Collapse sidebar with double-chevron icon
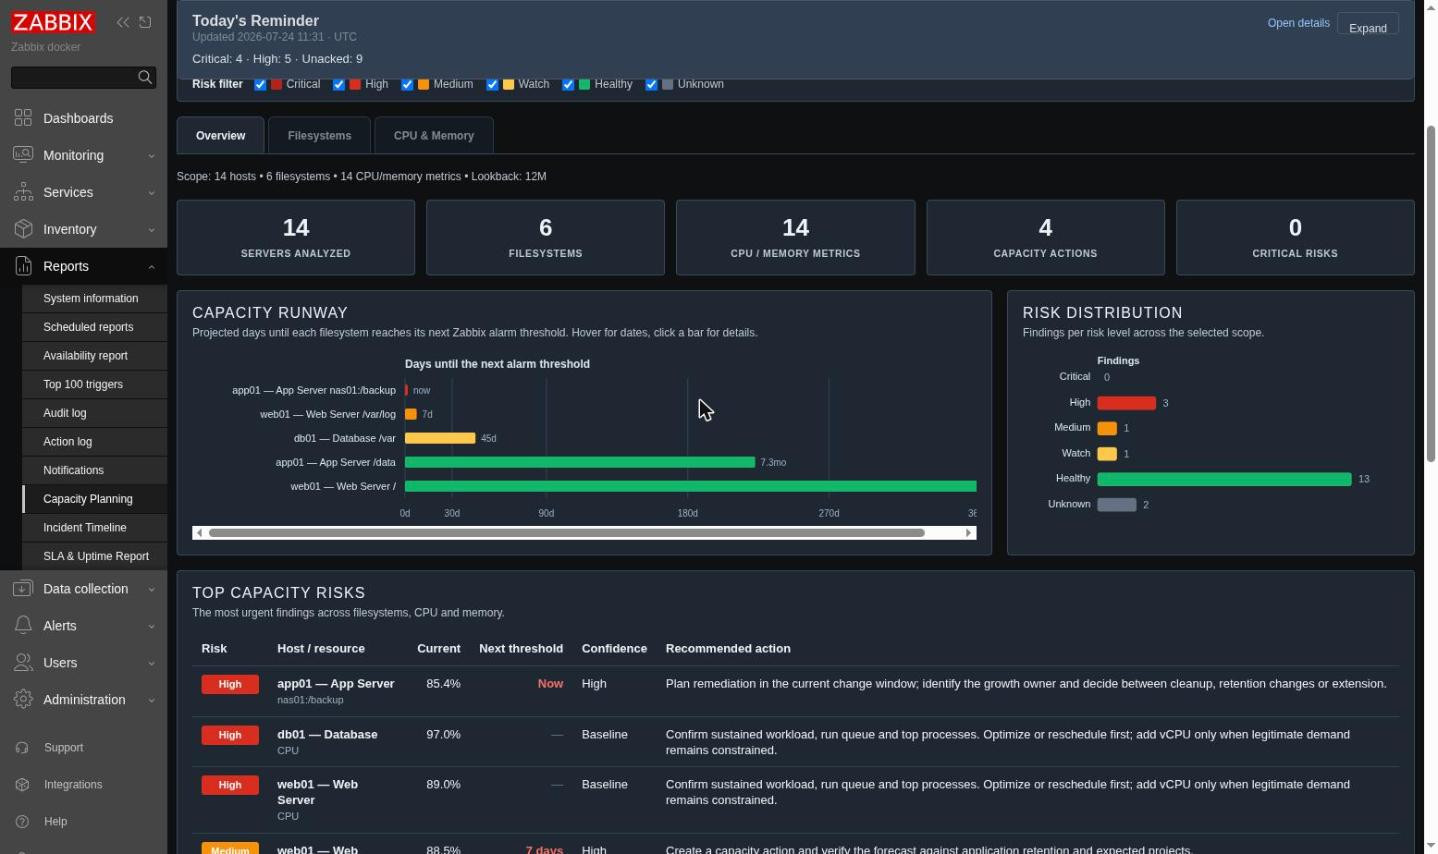The image size is (1438, 854). (x=122, y=22)
